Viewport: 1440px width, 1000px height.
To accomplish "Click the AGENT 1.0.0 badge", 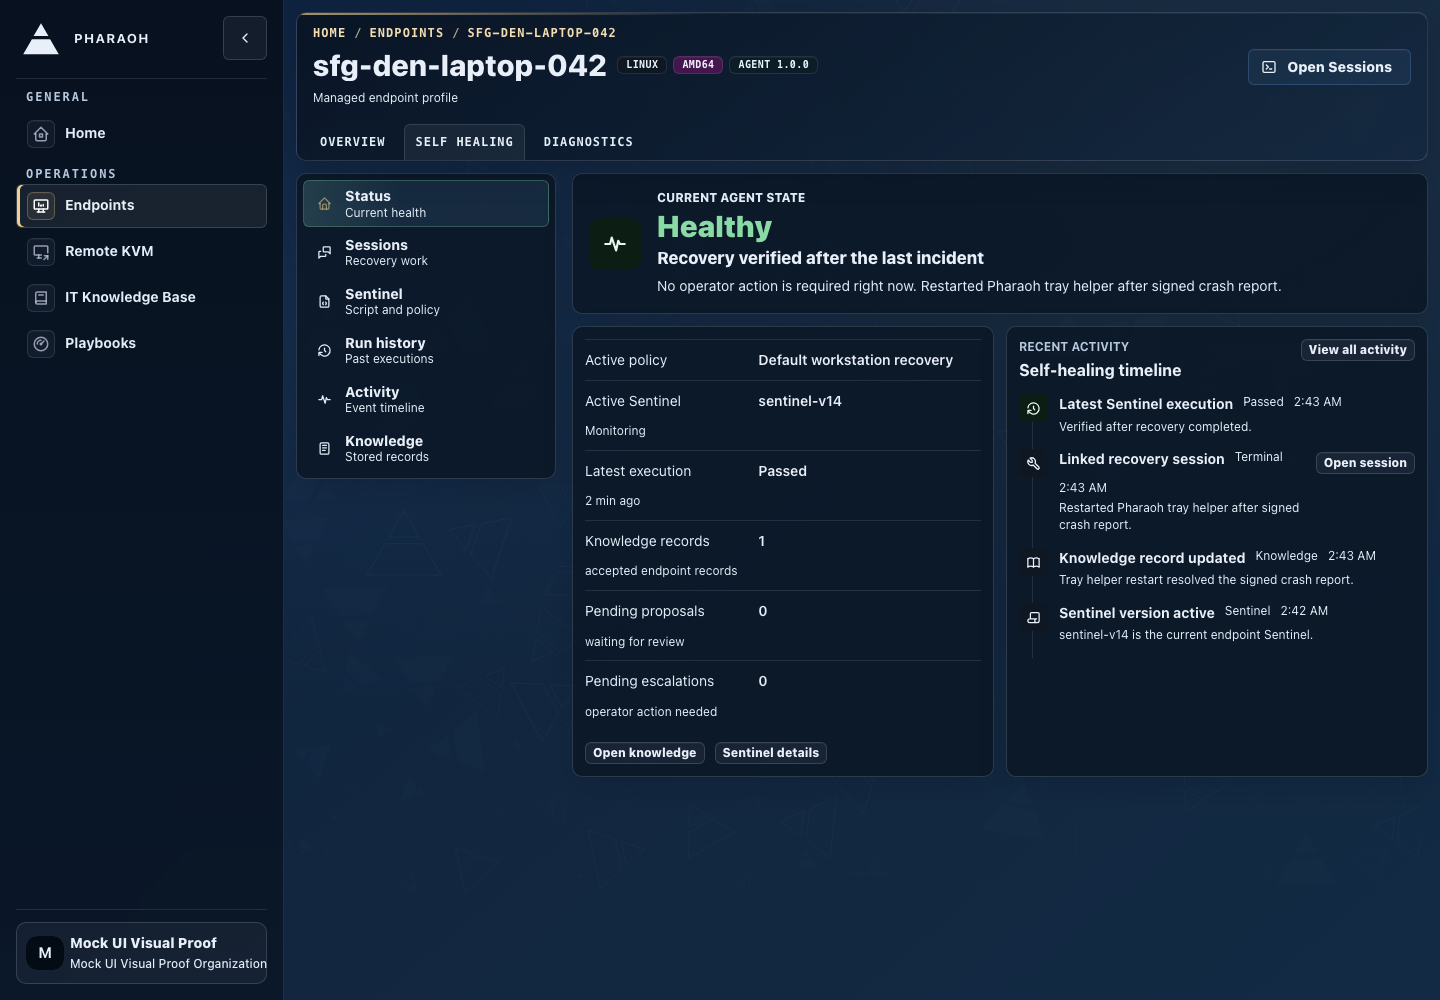I will click(773, 65).
